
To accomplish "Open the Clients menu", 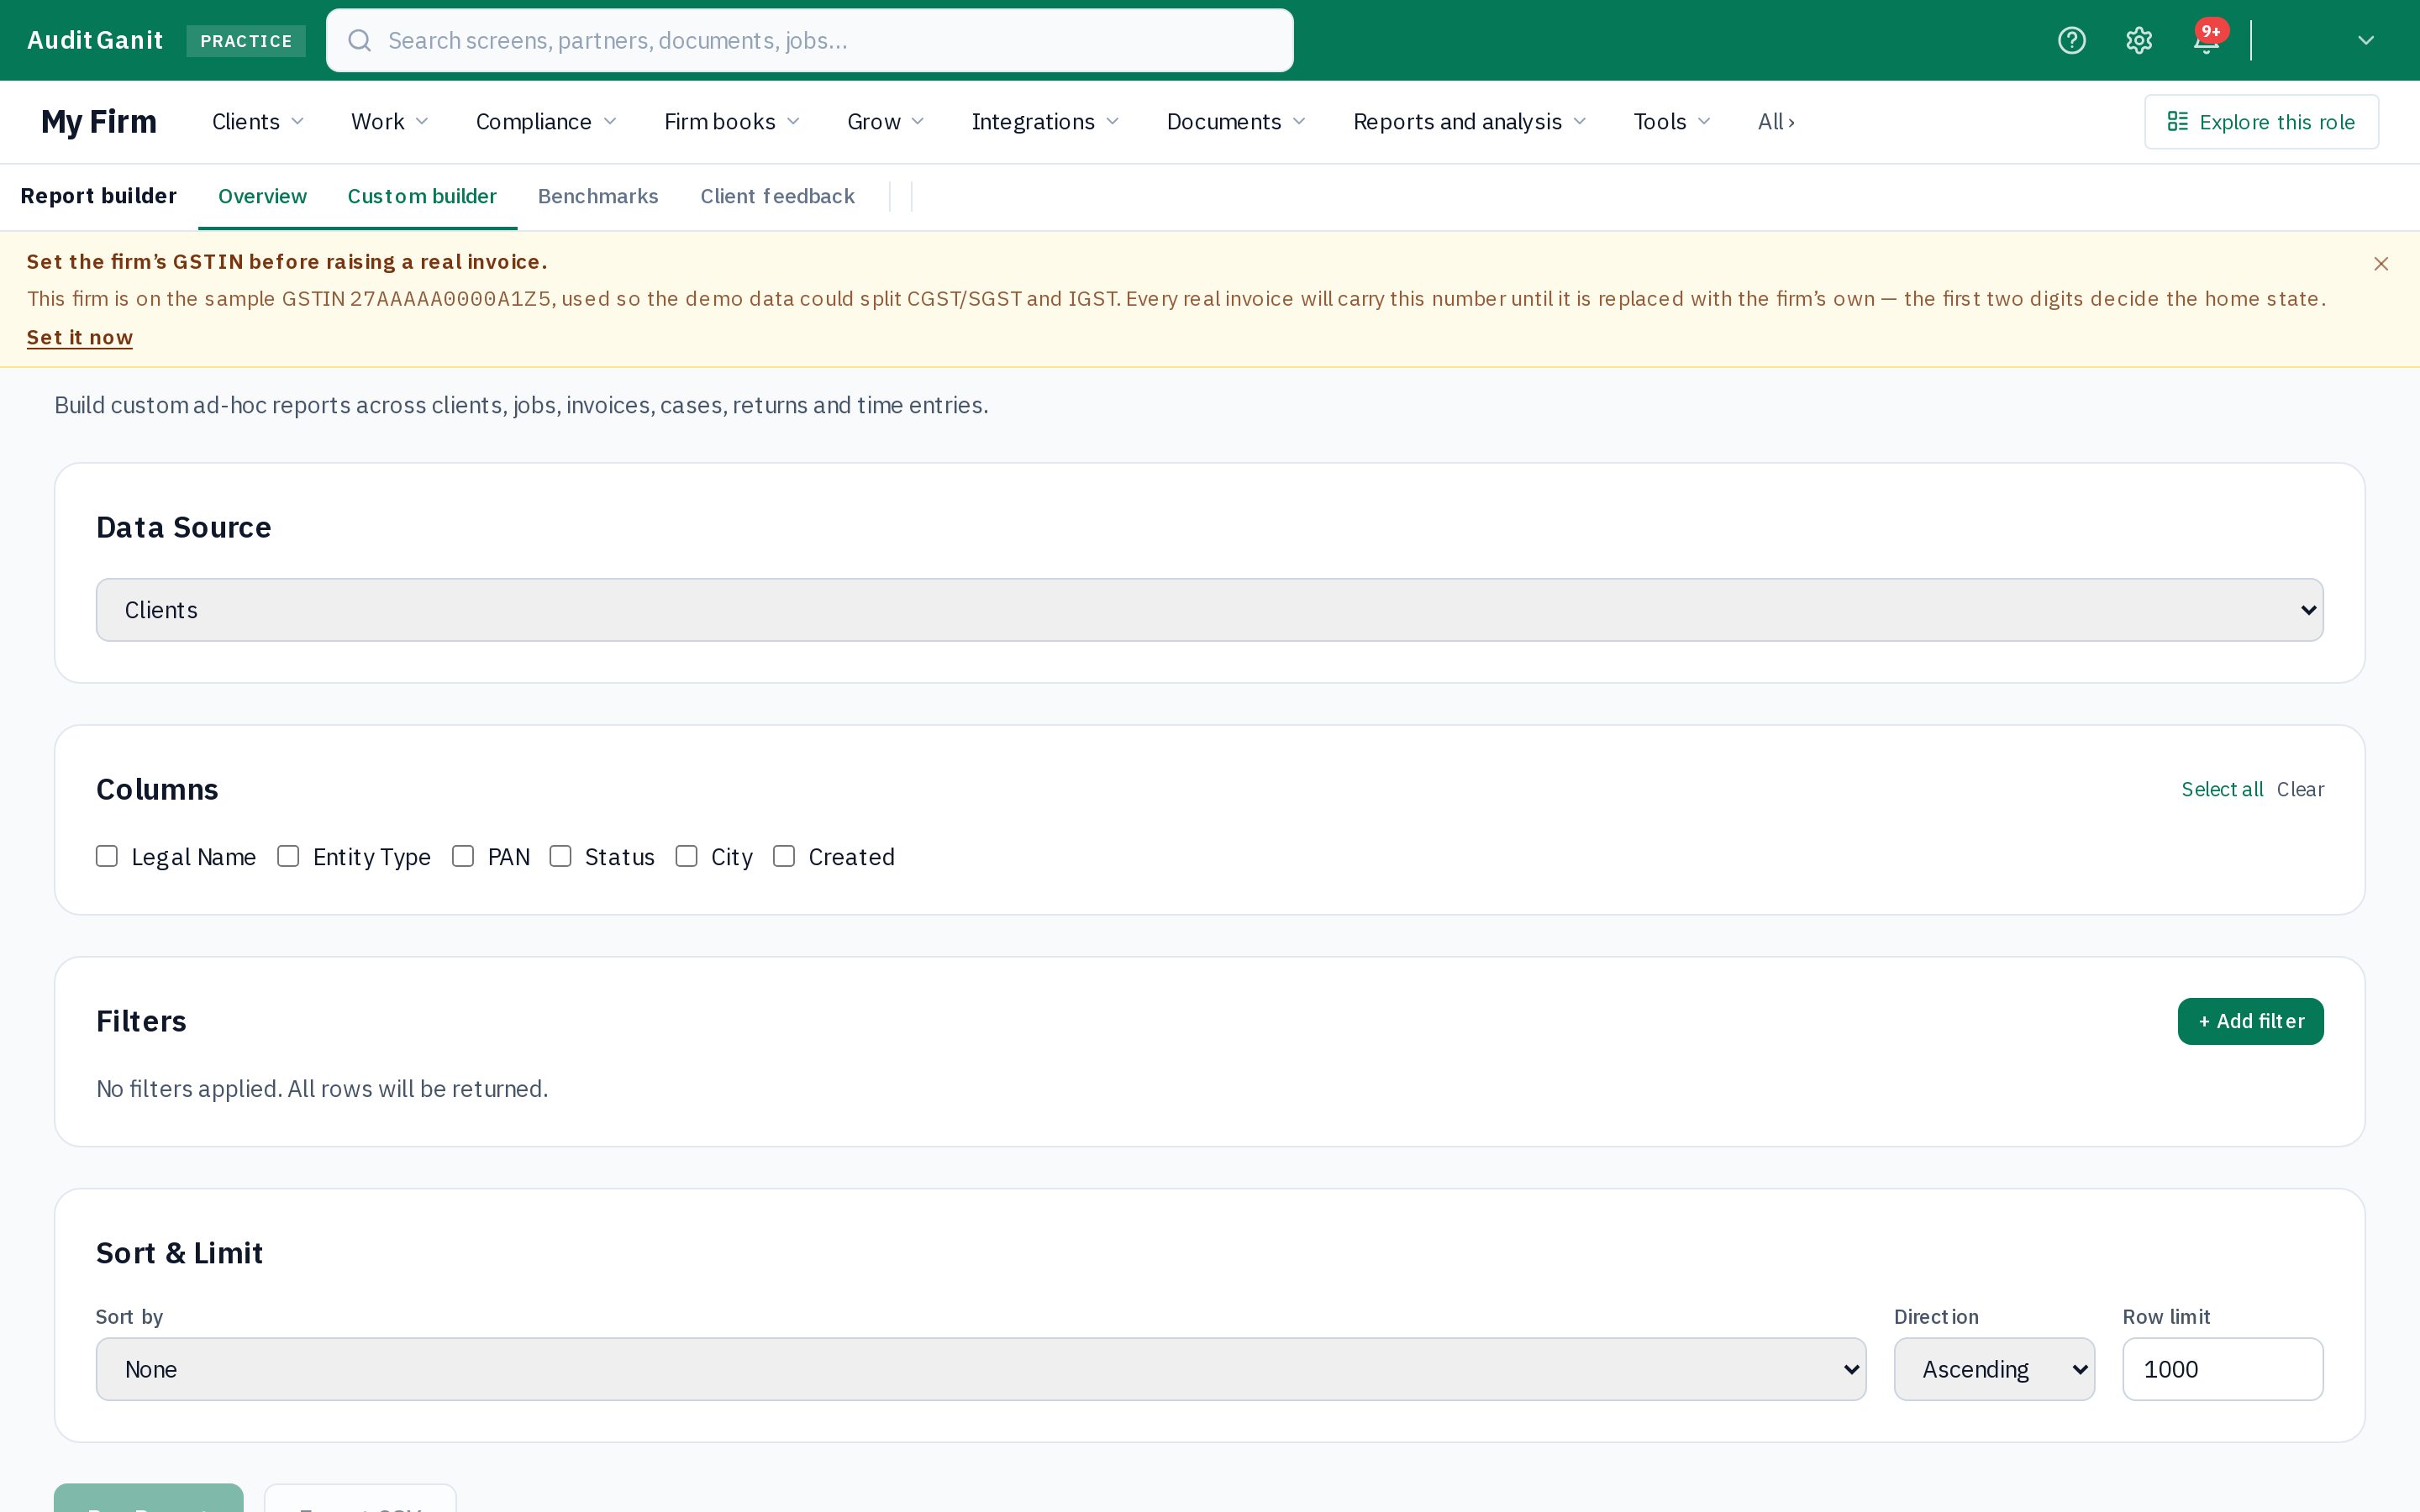I will click(258, 122).
